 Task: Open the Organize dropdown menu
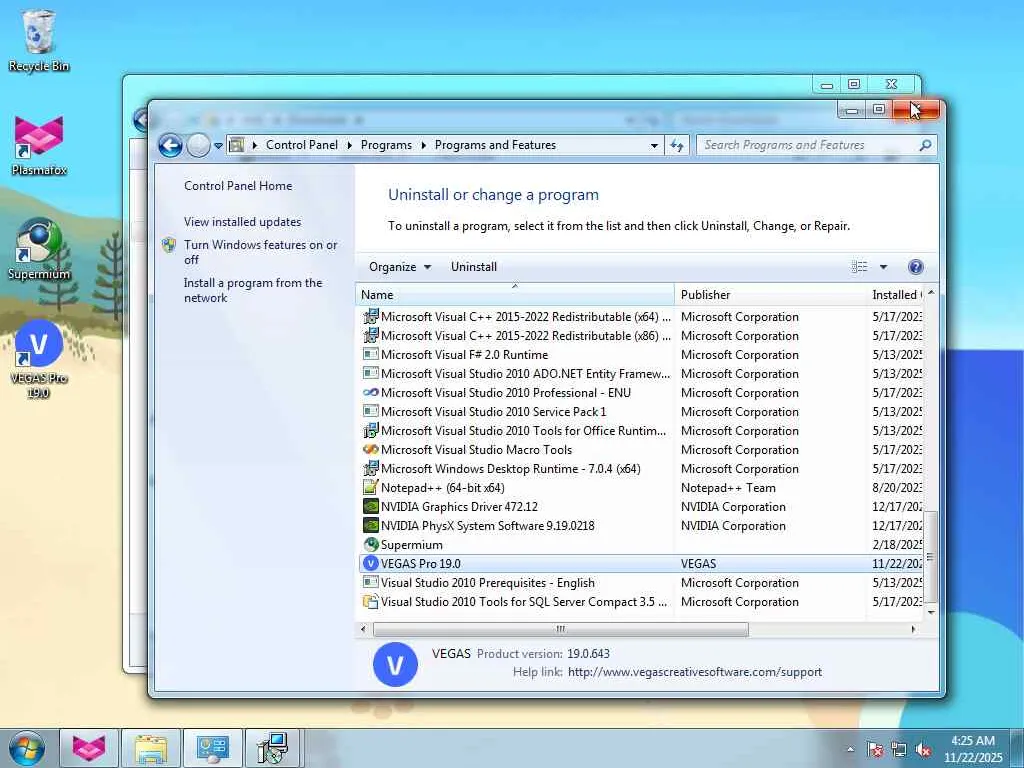(400, 266)
